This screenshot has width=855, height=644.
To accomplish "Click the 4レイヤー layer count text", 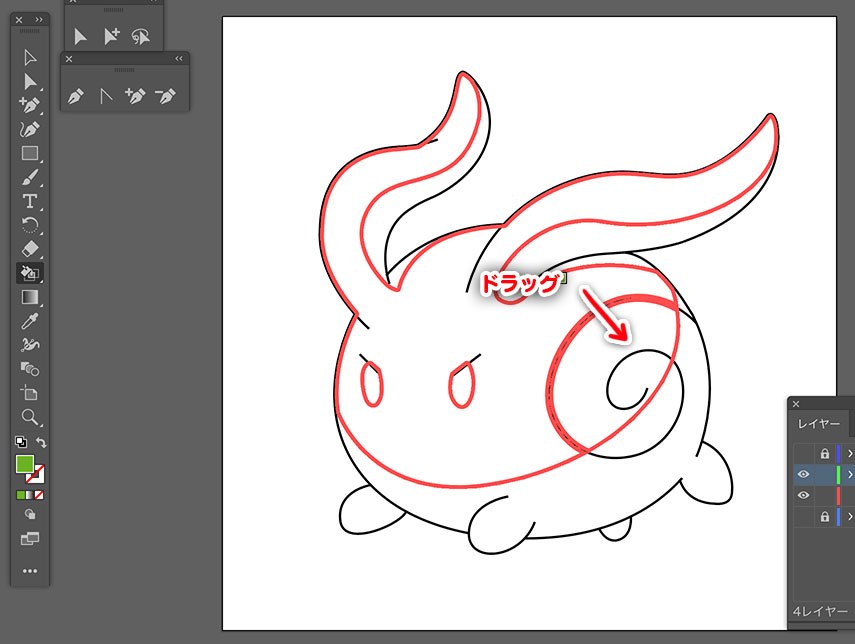I will click(x=820, y=611).
